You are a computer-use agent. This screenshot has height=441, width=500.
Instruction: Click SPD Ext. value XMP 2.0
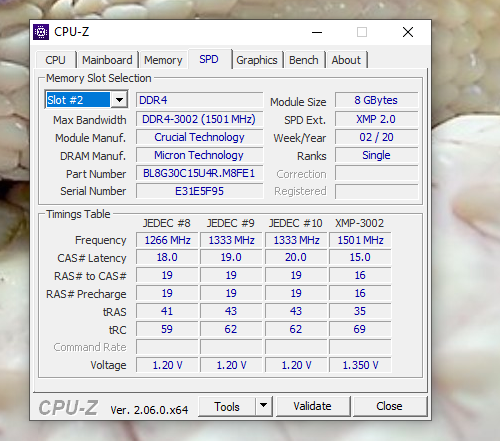[x=376, y=119]
